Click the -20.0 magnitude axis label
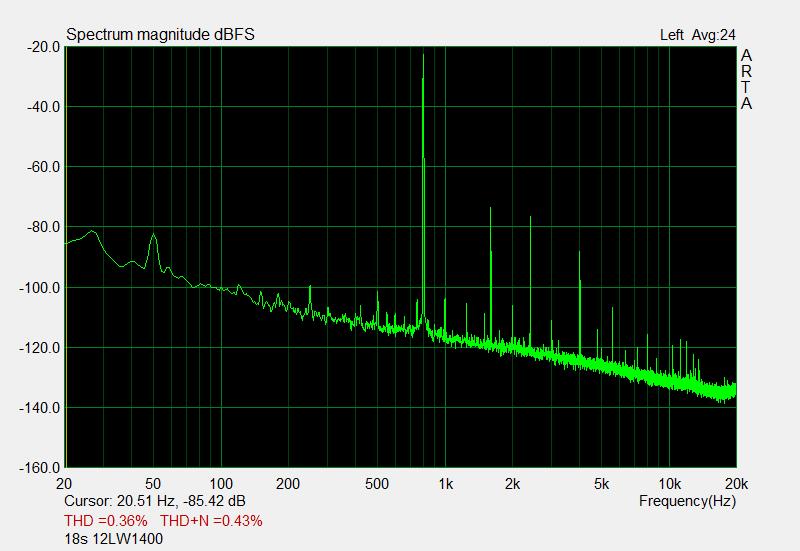The height and width of the screenshot is (551, 800). (42, 47)
